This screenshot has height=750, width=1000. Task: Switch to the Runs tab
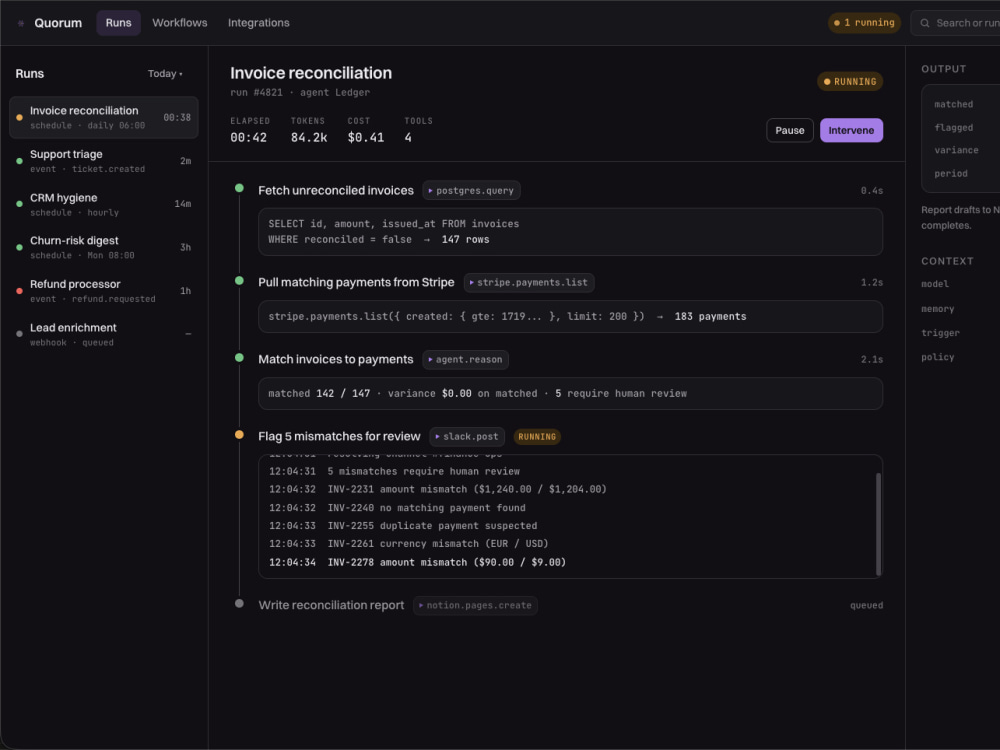(119, 23)
